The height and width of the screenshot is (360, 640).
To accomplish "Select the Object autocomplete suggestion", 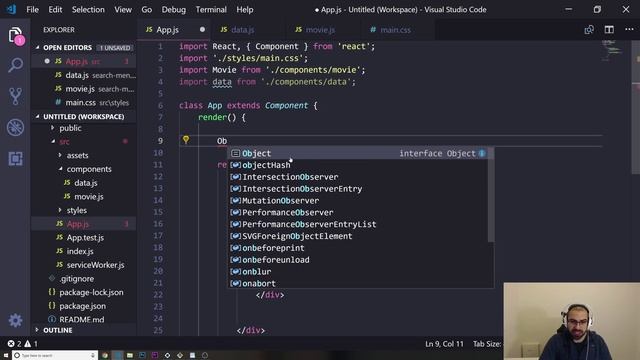I will pyautogui.click(x=359, y=153).
